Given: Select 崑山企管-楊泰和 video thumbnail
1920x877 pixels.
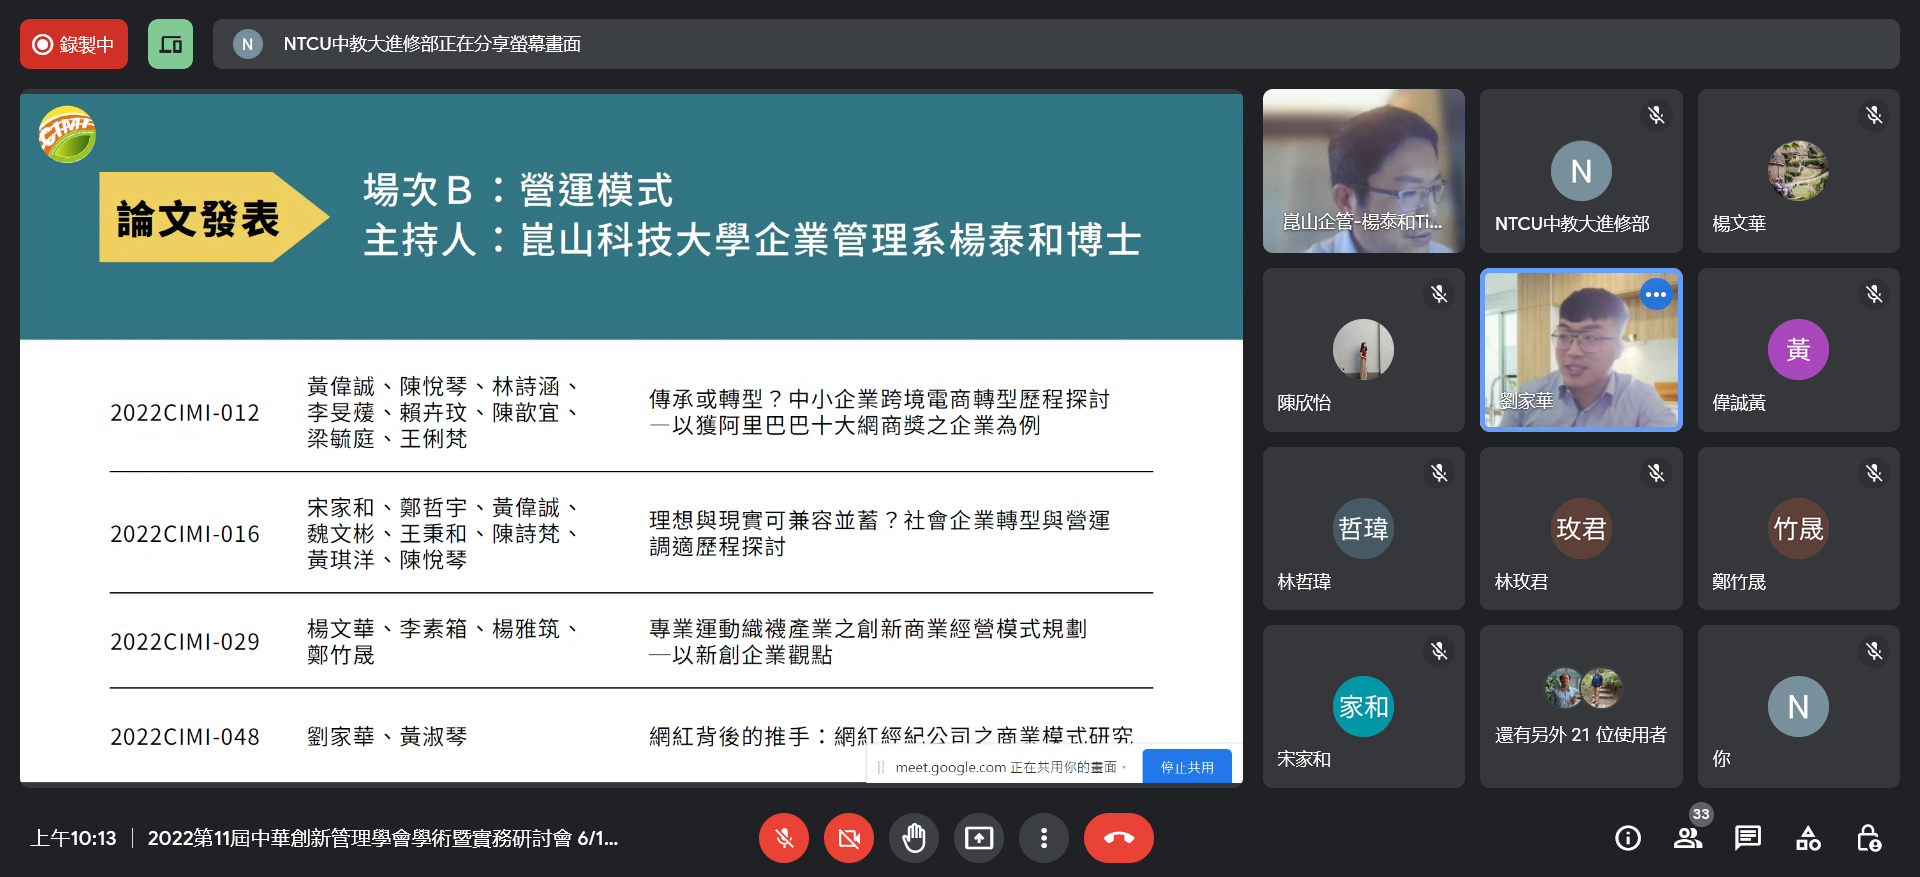Looking at the screenshot, I should 1363,170.
